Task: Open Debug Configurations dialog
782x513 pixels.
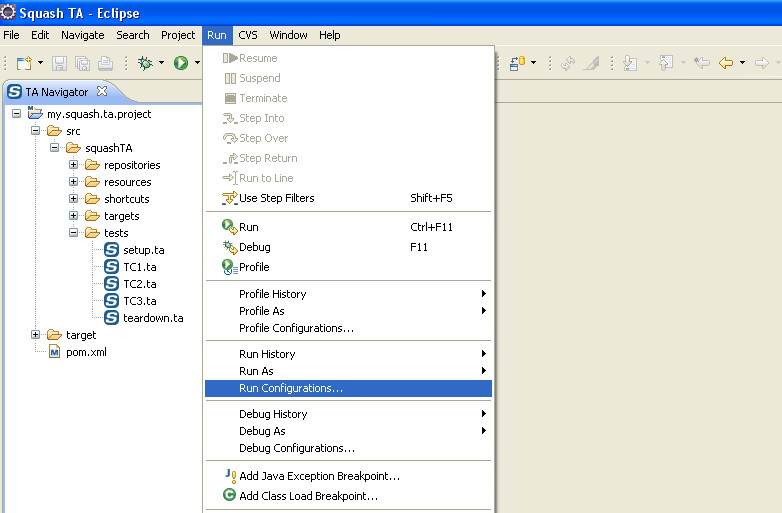Action: click(x=348, y=448)
